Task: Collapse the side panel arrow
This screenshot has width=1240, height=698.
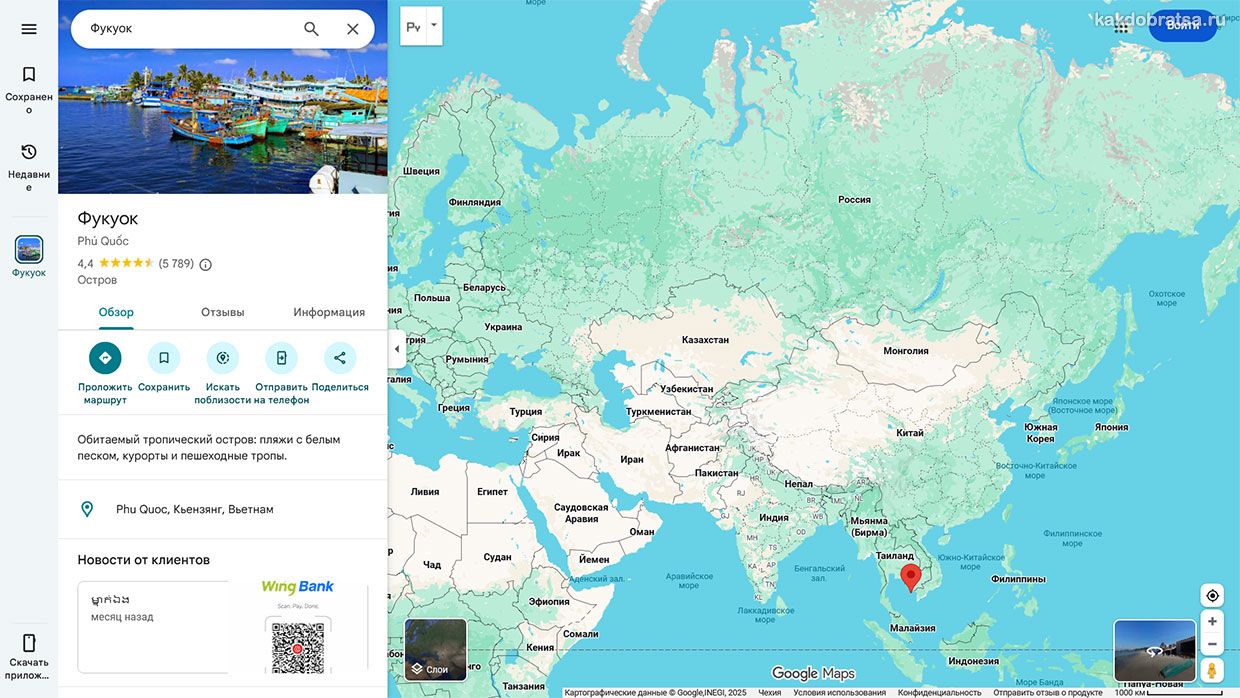Action: click(397, 349)
